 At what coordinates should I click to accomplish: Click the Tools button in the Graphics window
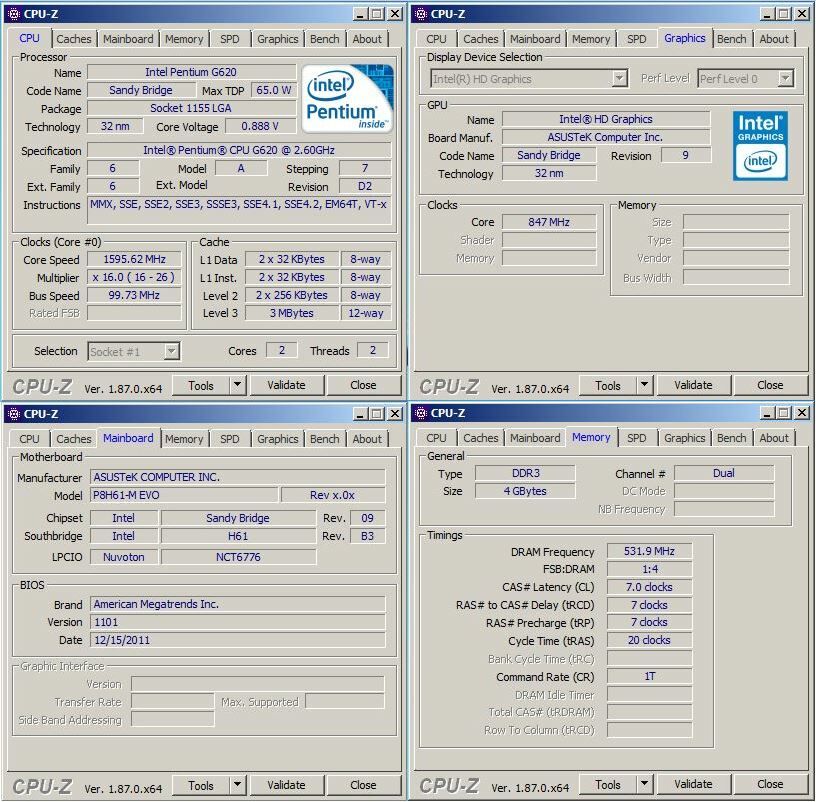click(x=608, y=386)
